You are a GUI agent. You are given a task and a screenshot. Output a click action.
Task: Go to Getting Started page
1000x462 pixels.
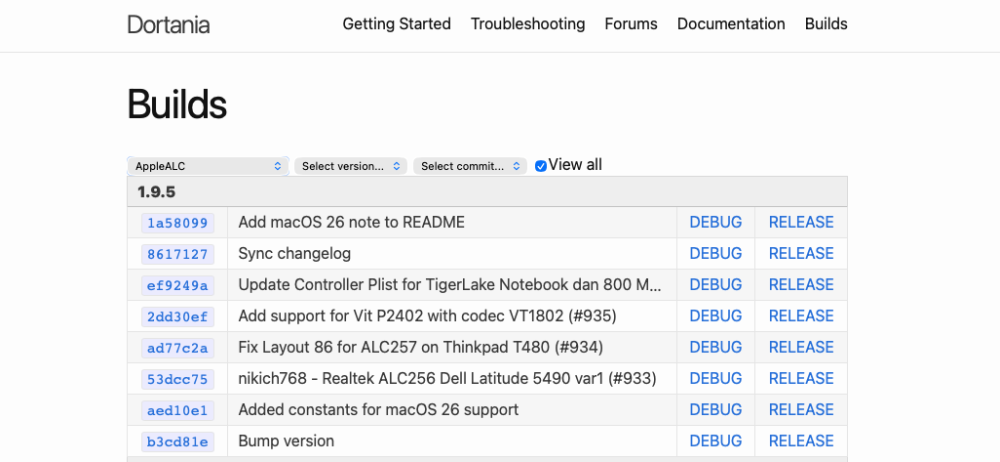(x=397, y=24)
